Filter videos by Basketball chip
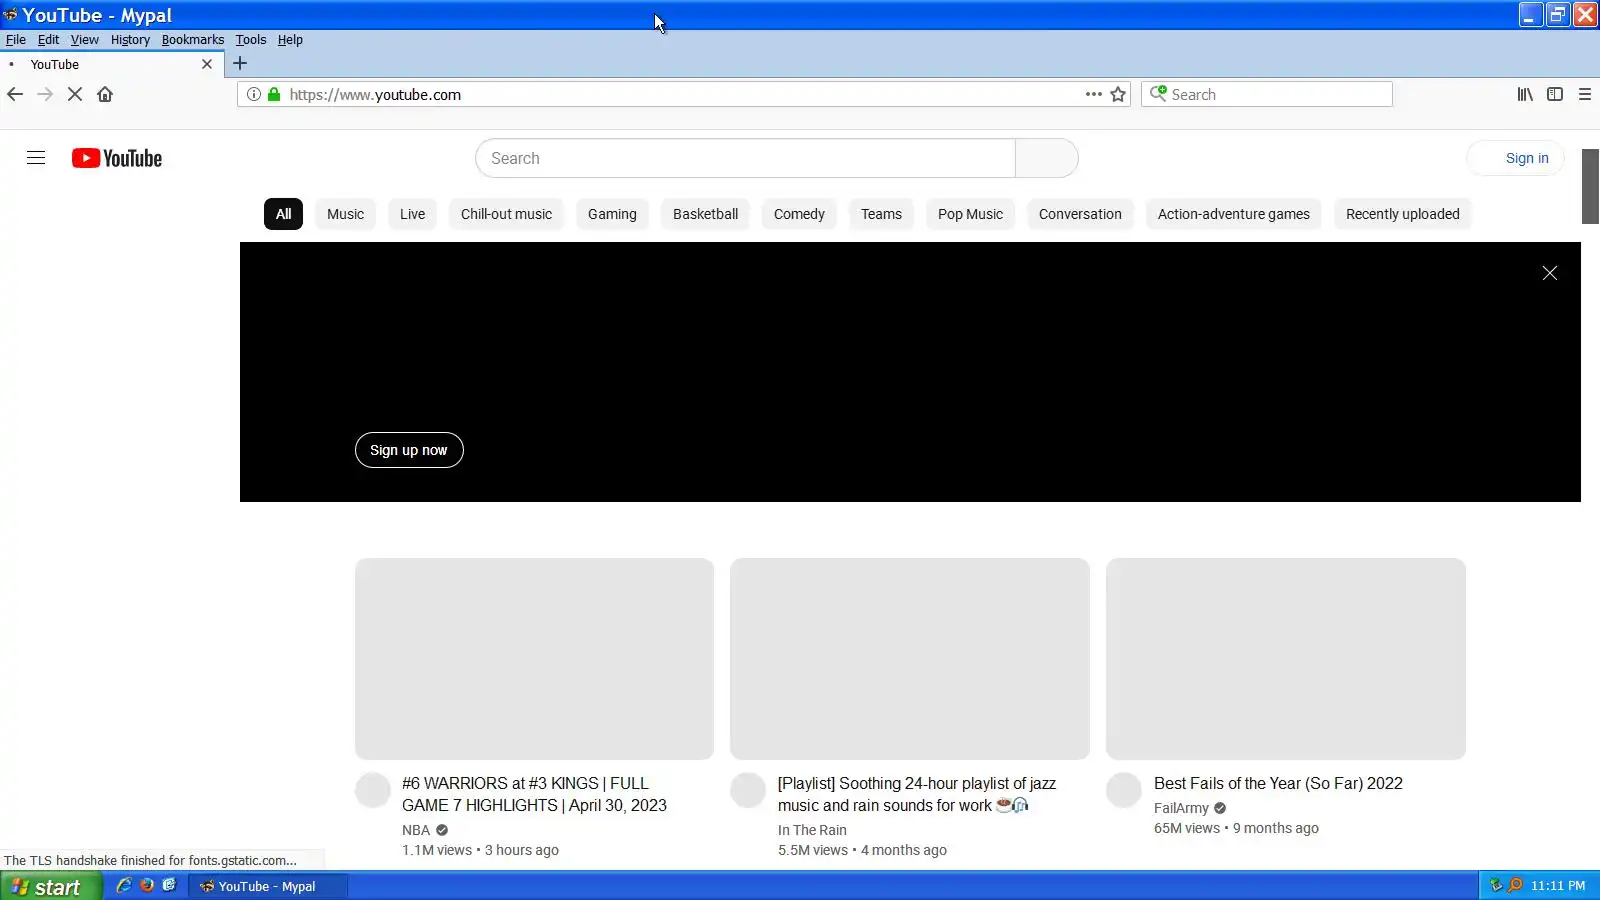Image resolution: width=1600 pixels, height=900 pixels. tap(705, 214)
